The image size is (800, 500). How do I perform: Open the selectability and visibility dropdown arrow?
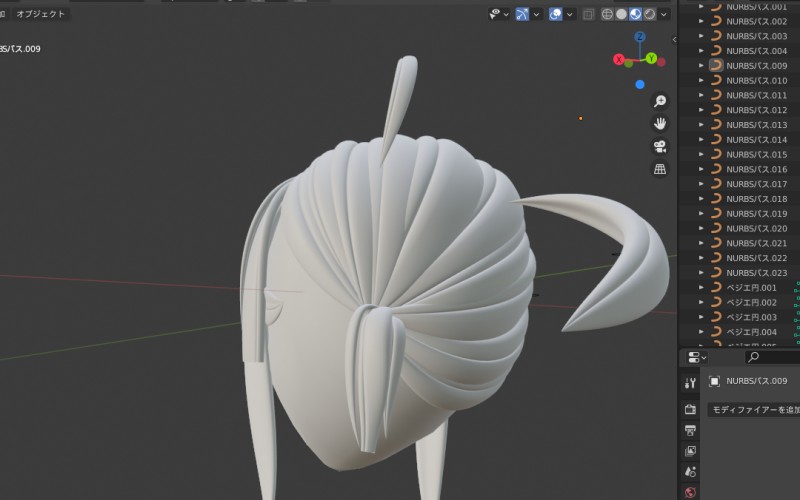pyautogui.click(x=506, y=14)
